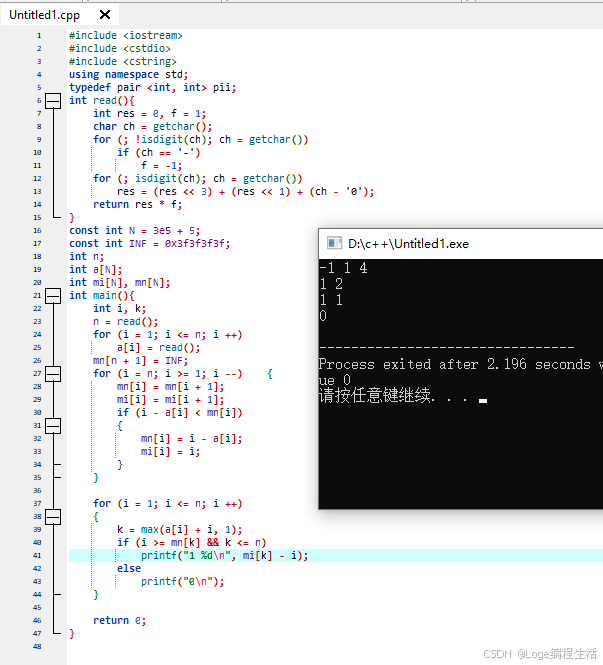Click on 'a[i] = read();' line
This screenshot has height=665, width=603.
point(159,347)
